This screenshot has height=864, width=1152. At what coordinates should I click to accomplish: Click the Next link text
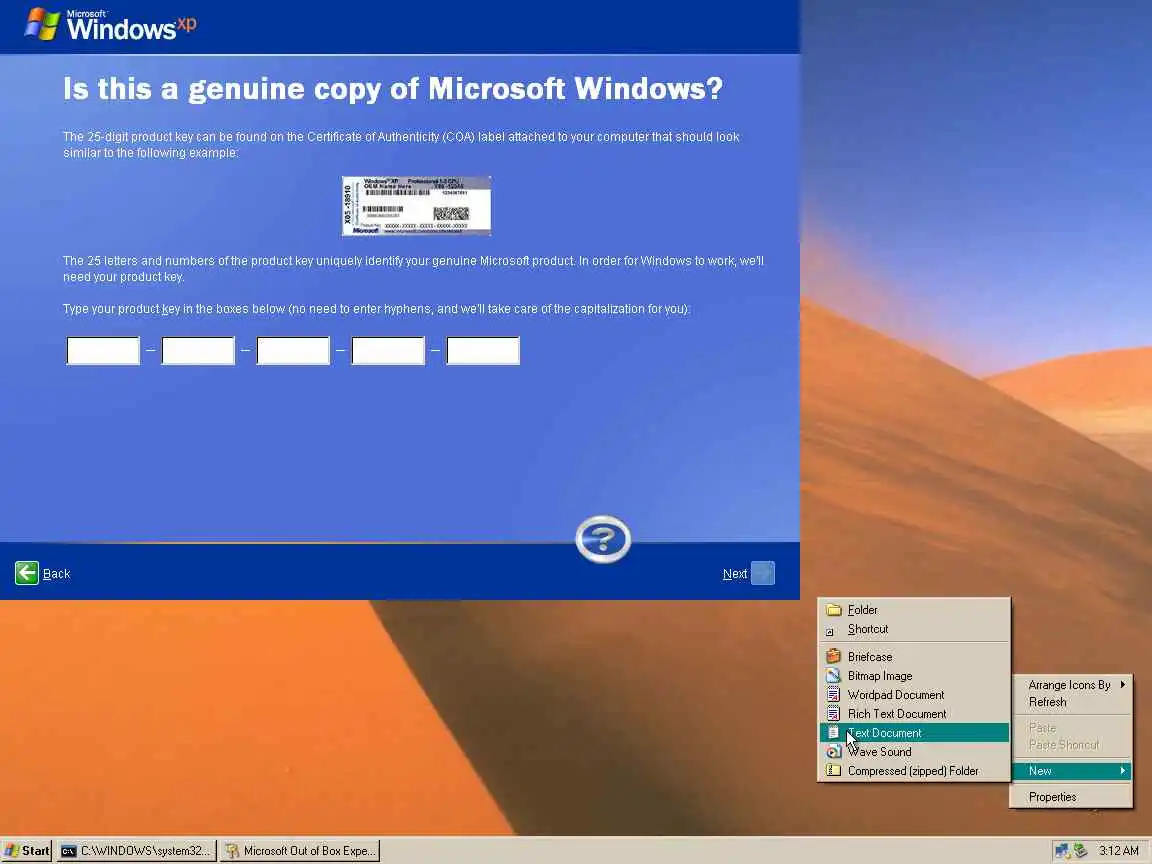(735, 573)
